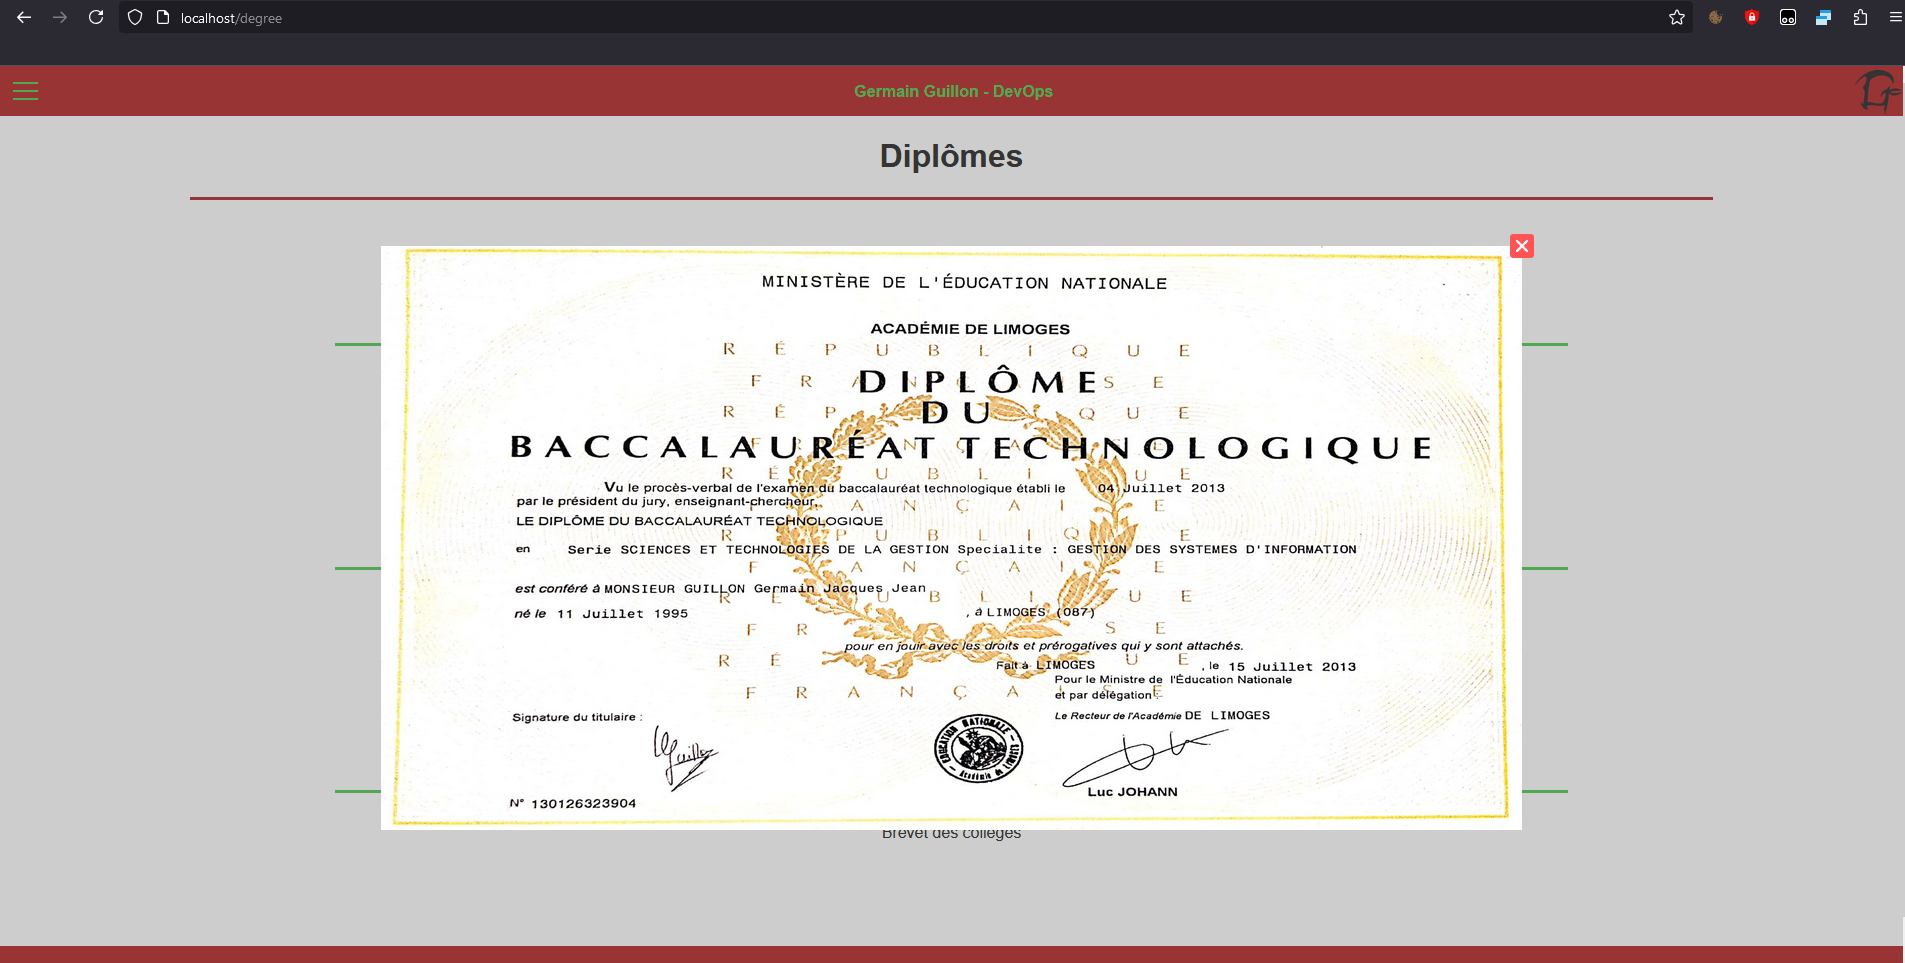Open the red shield lock extension
1905x963 pixels.
pos(1751,17)
